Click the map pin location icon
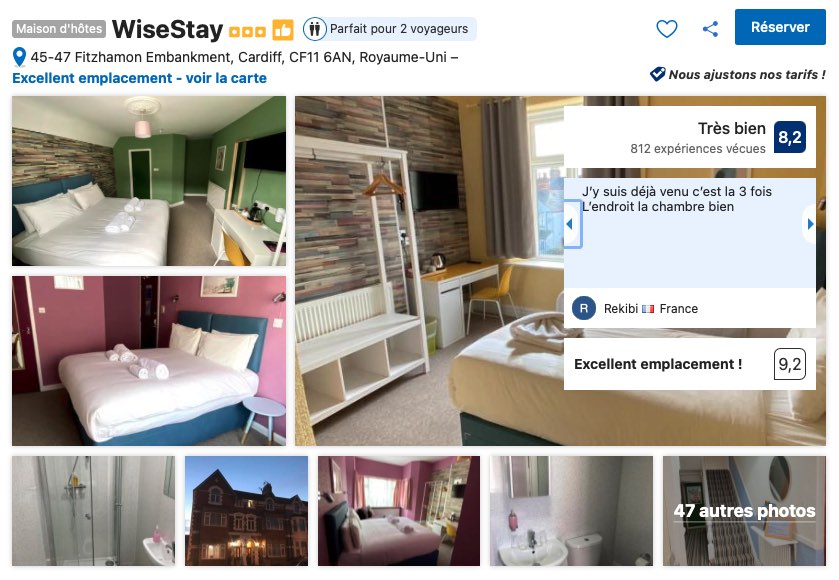 pyautogui.click(x=19, y=57)
